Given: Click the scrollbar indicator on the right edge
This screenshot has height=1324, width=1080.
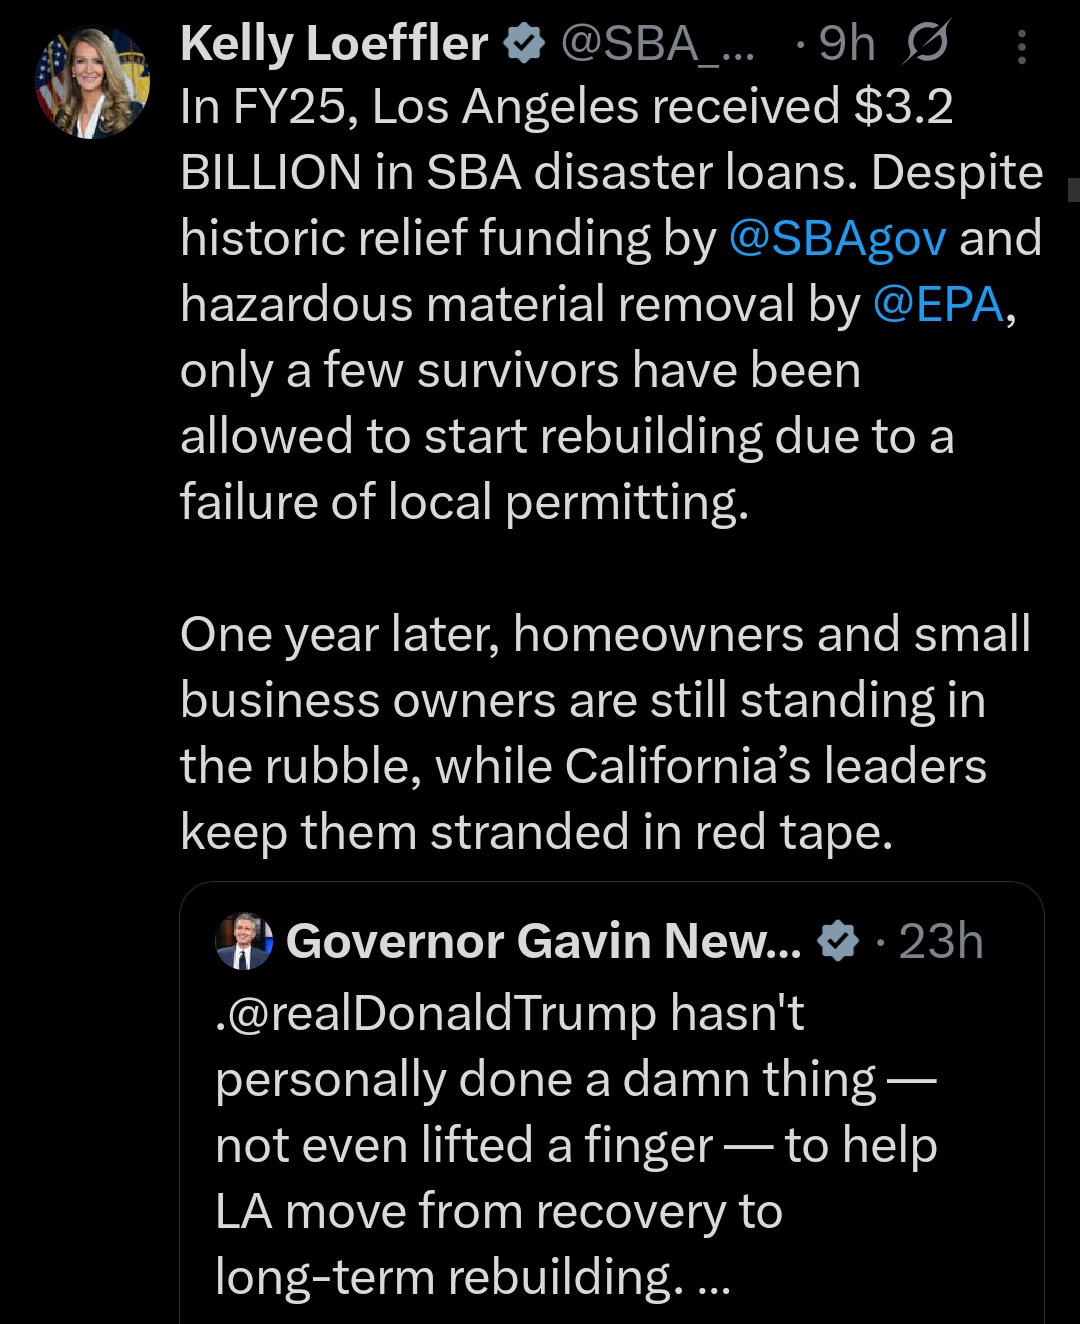Looking at the screenshot, I should [1075, 190].
